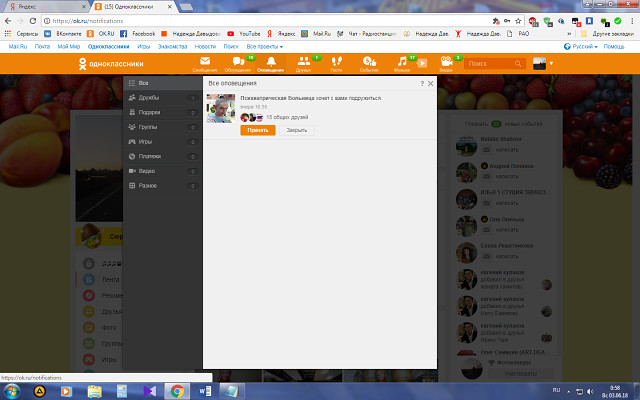Open the Music note icon
The image size is (640, 400).
click(402, 61)
